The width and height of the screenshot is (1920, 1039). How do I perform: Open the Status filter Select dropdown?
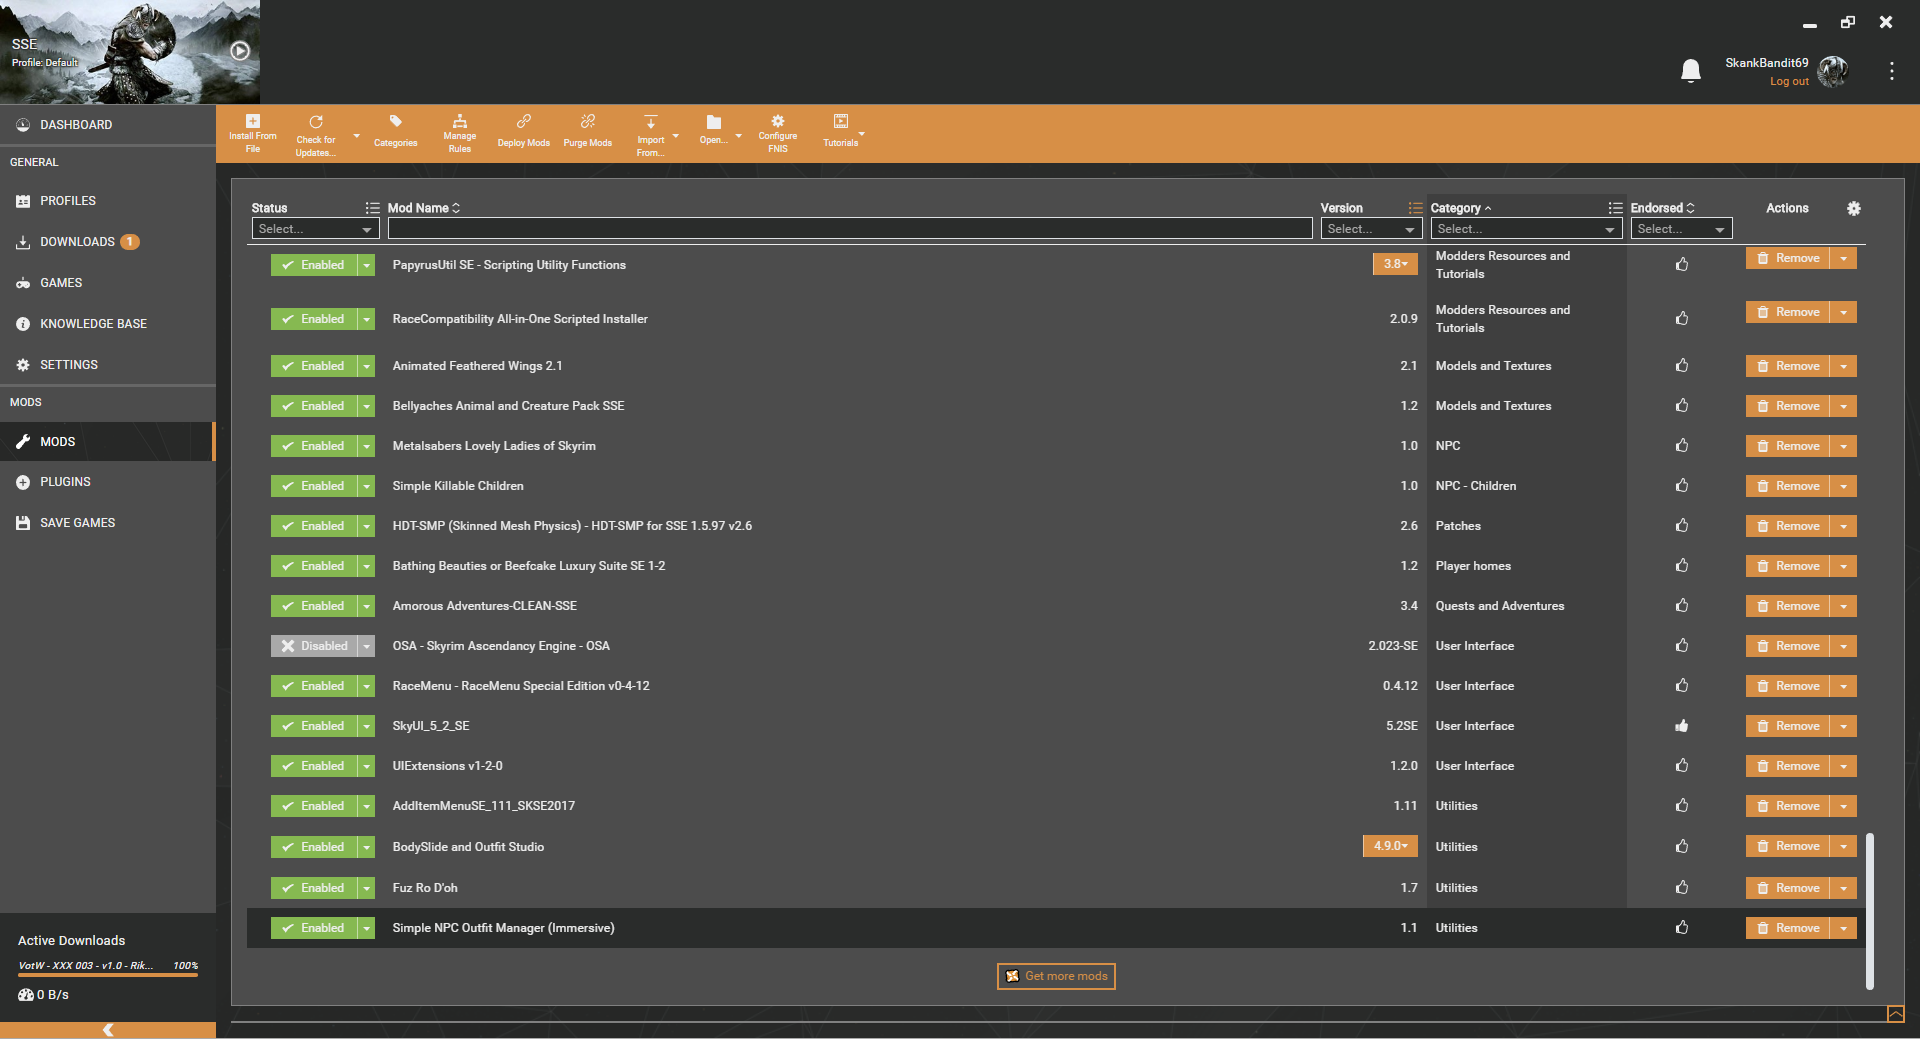pyautogui.click(x=315, y=229)
